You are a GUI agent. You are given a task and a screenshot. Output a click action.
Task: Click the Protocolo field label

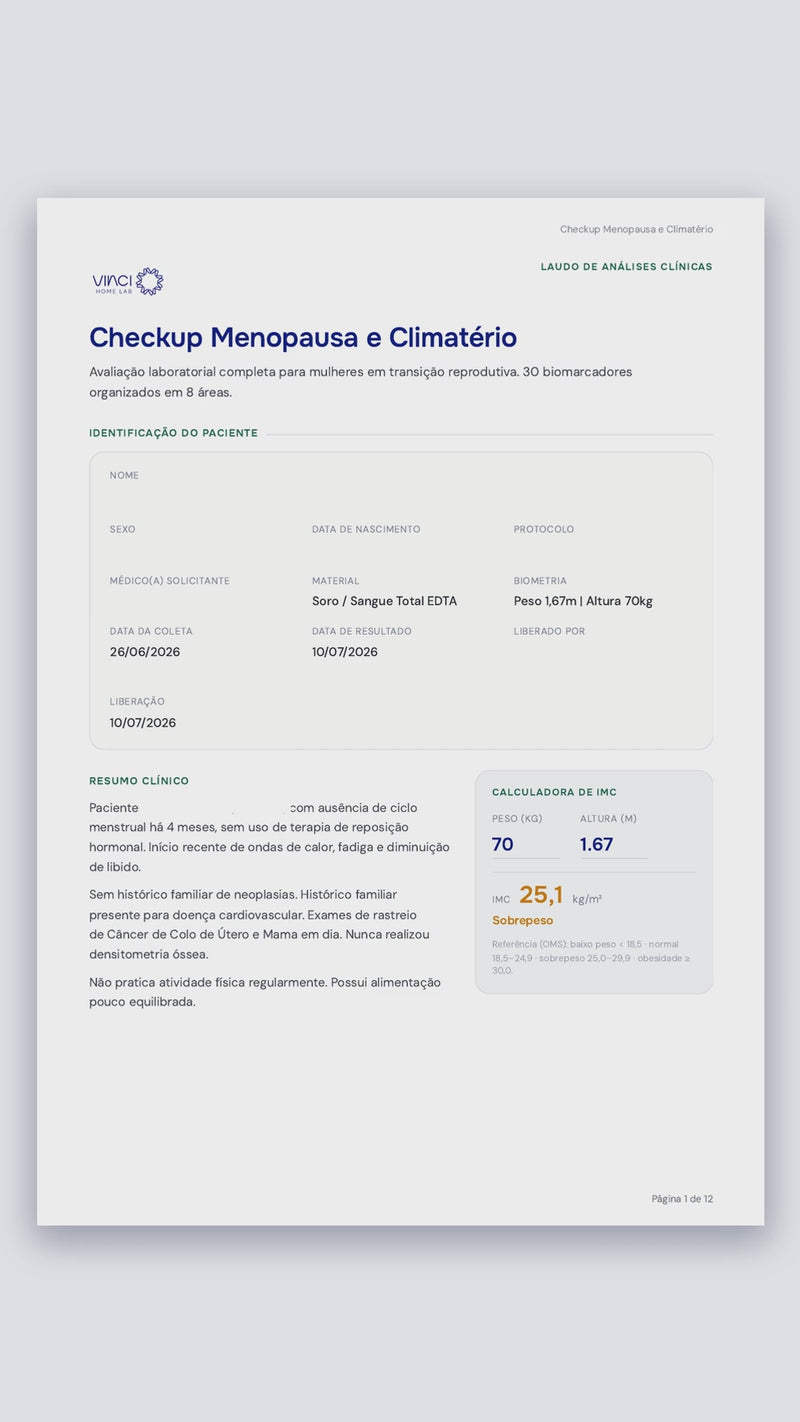(544, 529)
